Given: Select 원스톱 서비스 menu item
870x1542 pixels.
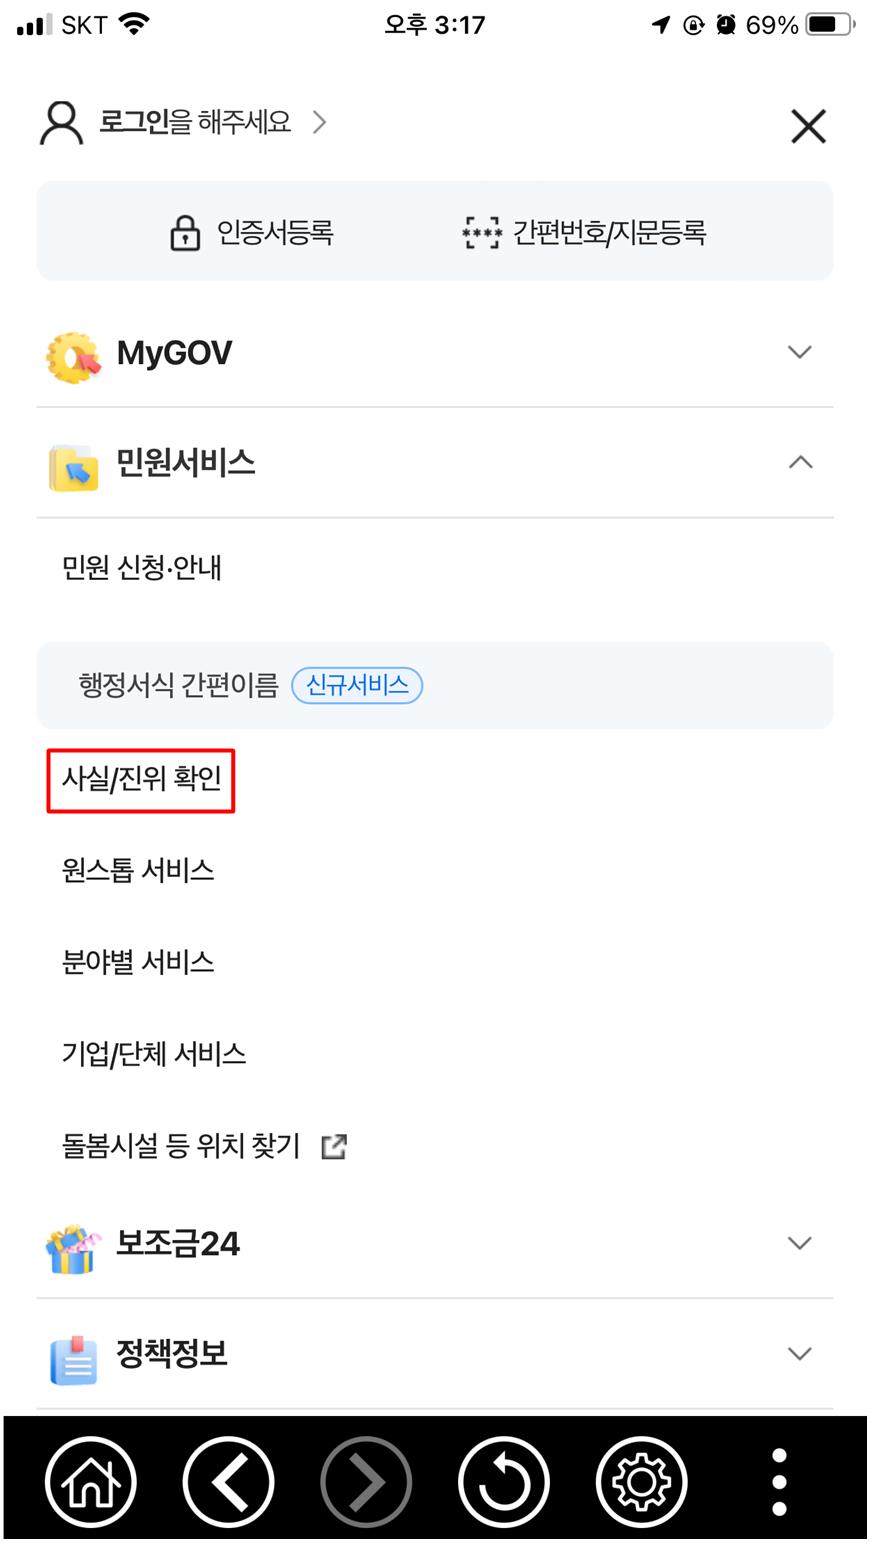Looking at the screenshot, I should point(138,870).
